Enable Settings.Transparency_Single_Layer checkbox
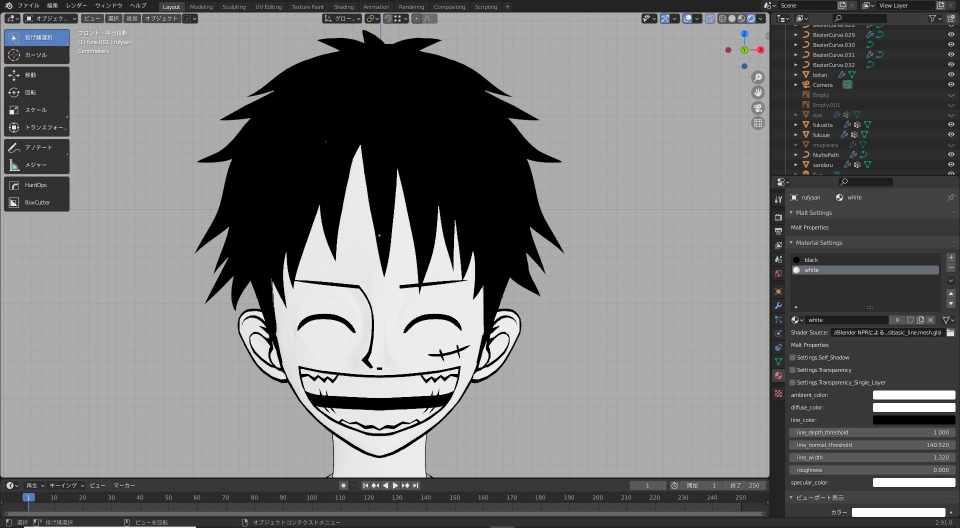 (x=793, y=382)
